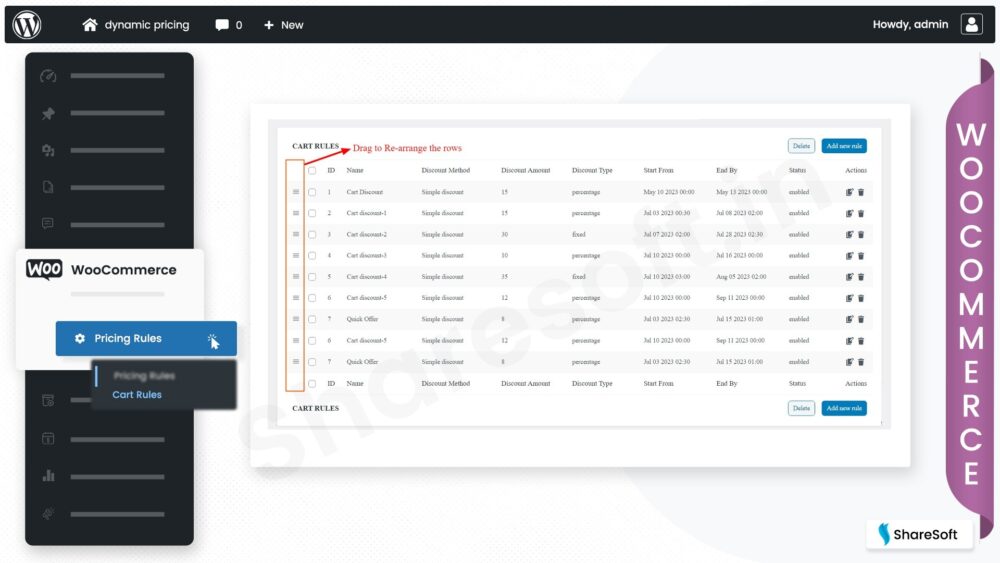Click the Name column header at table top
This screenshot has height=563, width=1000.
355,170
